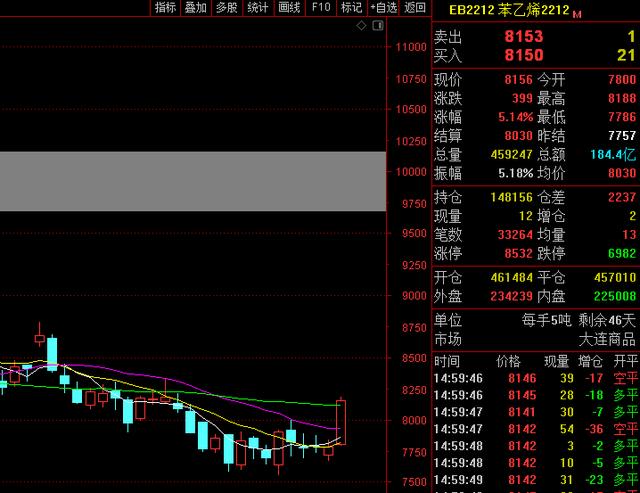Select 叠加 overlay in the toolbar
This screenshot has width=640, height=493.
coord(196,7)
